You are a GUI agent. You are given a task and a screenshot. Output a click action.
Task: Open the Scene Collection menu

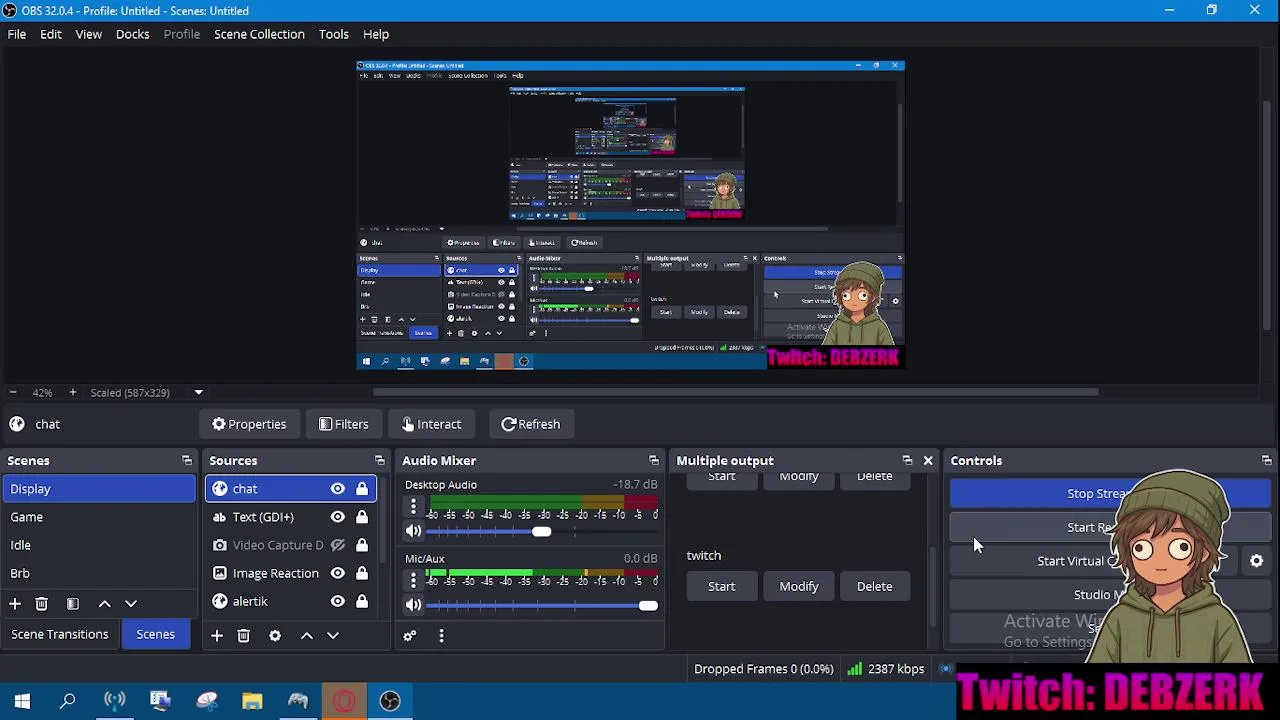click(x=259, y=34)
